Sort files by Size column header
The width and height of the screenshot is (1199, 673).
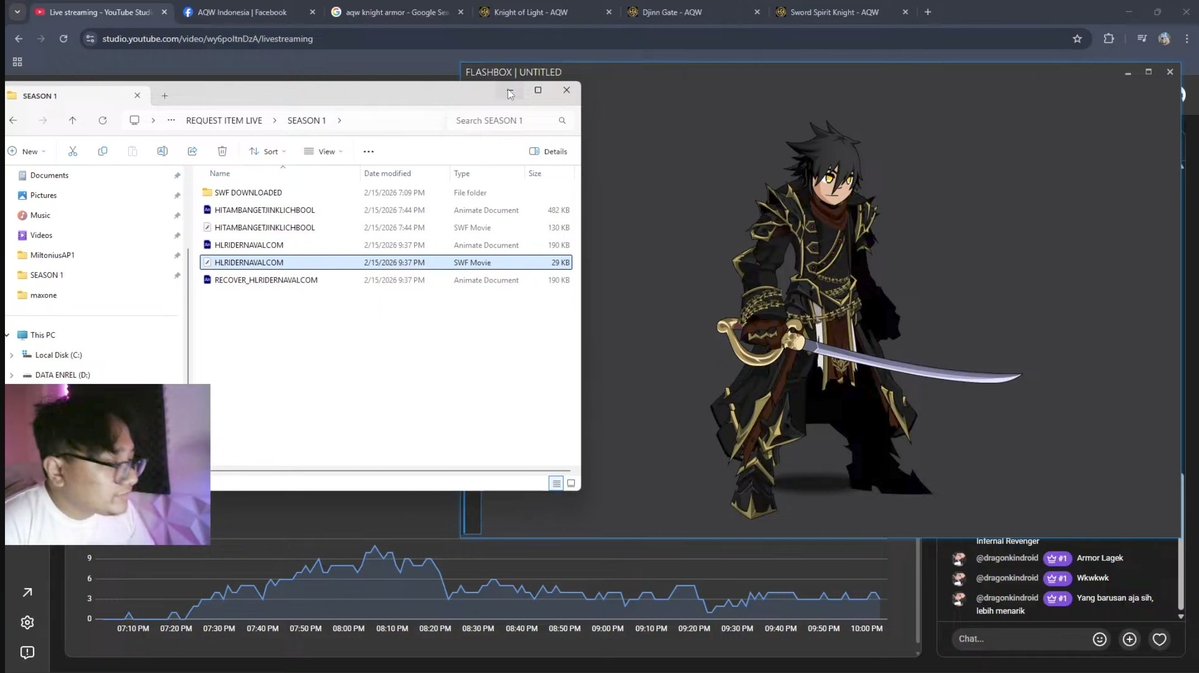click(535, 174)
